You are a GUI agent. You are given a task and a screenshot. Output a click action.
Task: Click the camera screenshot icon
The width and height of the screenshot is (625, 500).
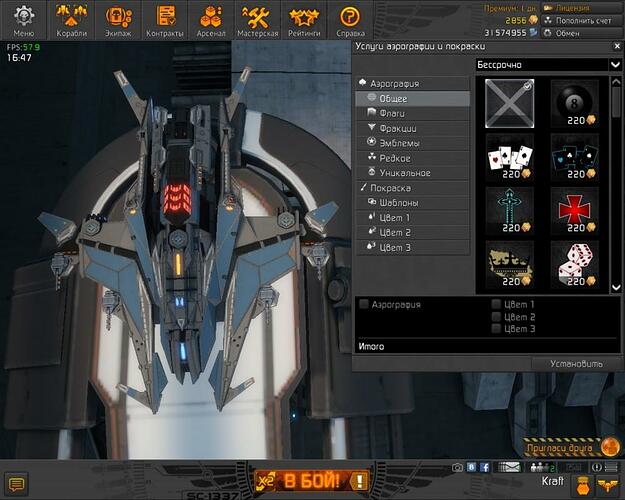point(458,467)
